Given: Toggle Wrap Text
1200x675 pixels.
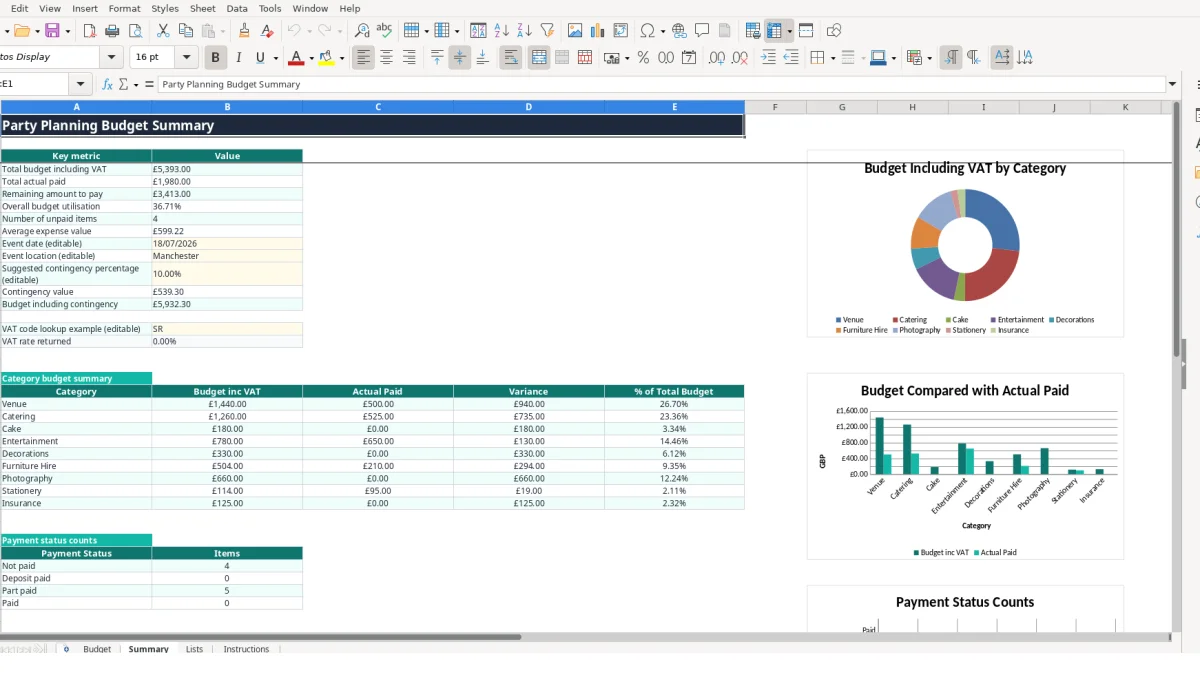Looking at the screenshot, I should pyautogui.click(x=511, y=58).
